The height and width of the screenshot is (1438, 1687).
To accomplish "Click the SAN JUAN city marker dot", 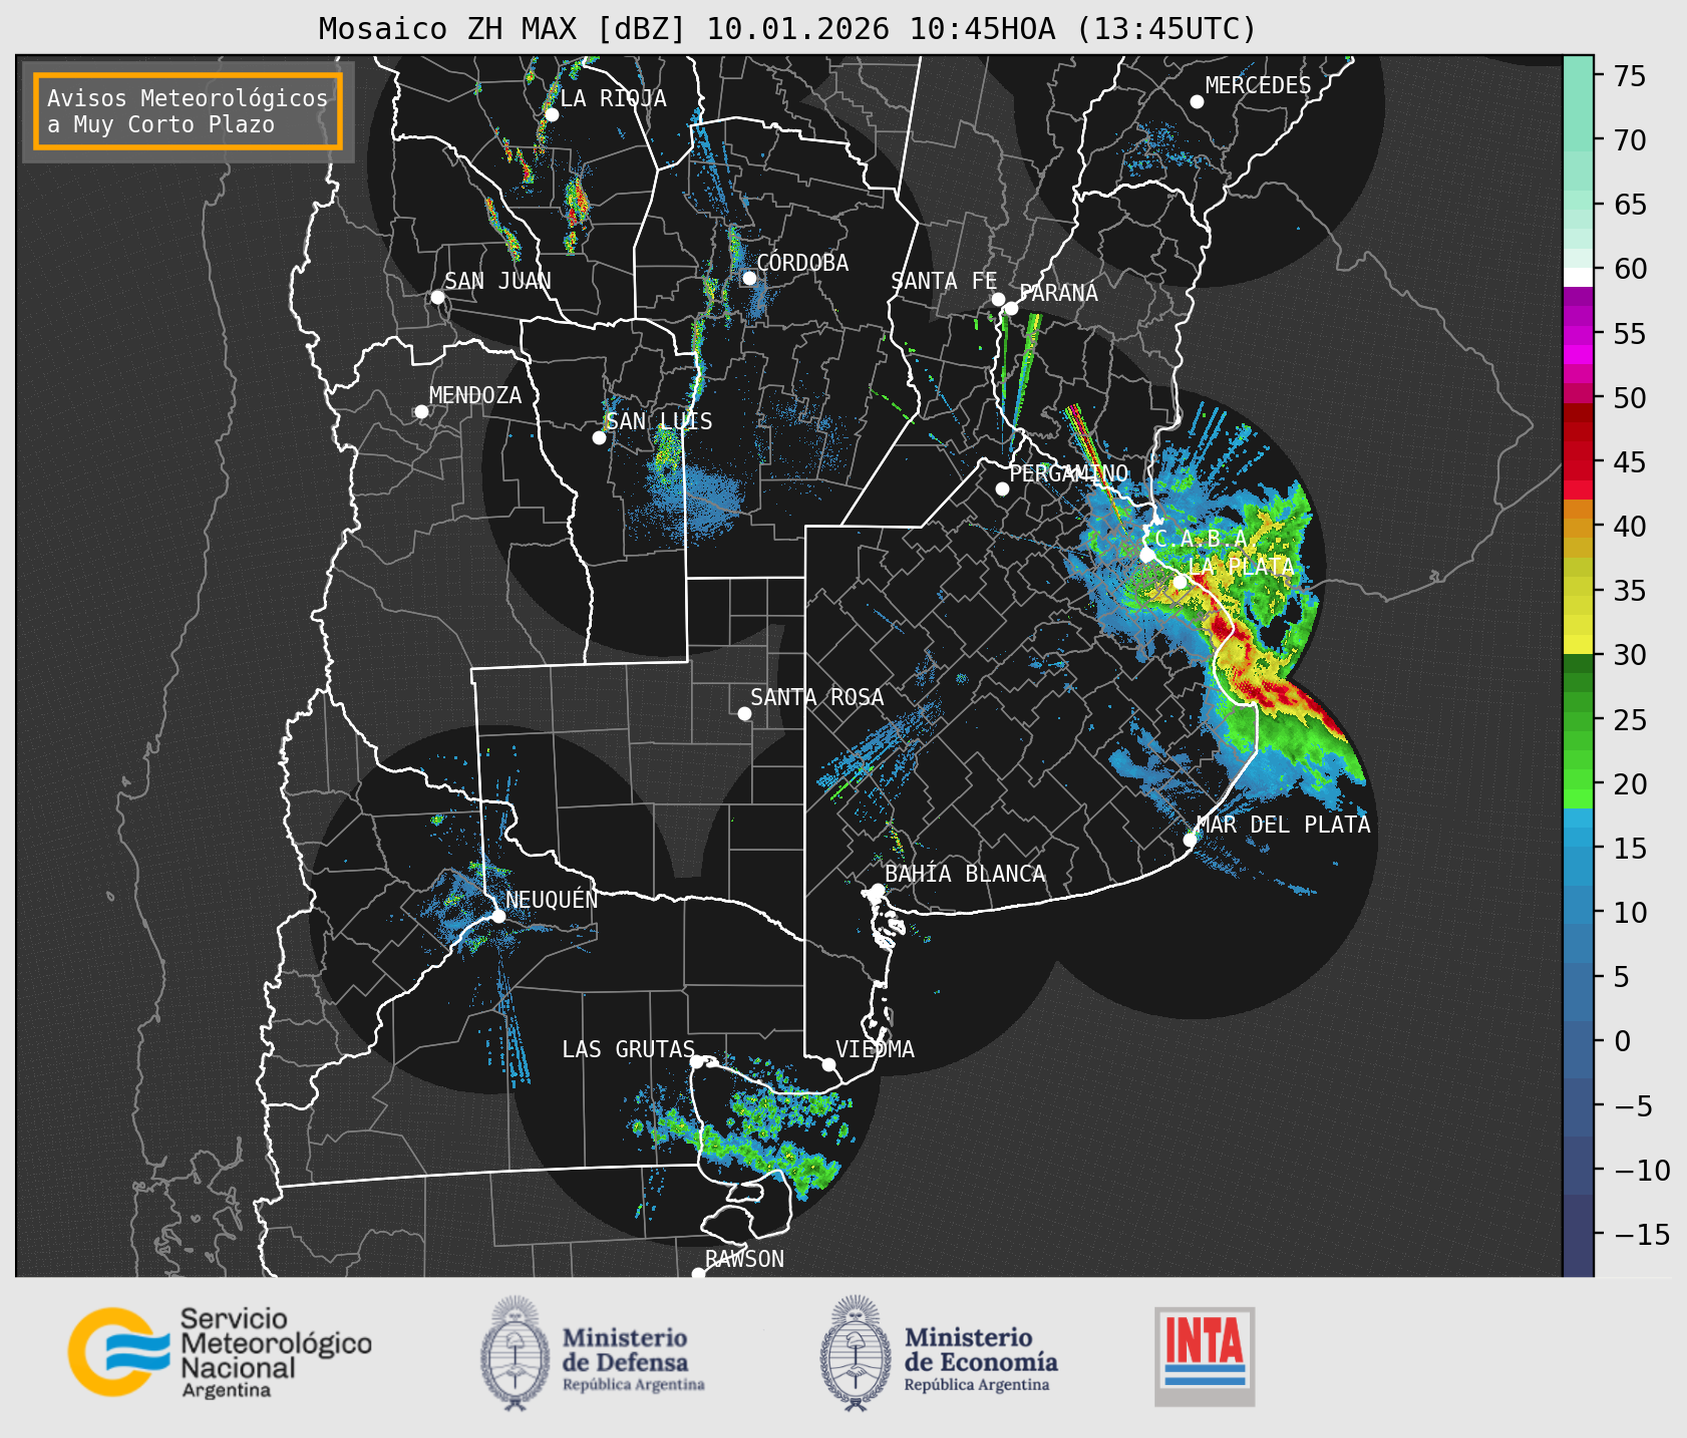I will tap(437, 297).
